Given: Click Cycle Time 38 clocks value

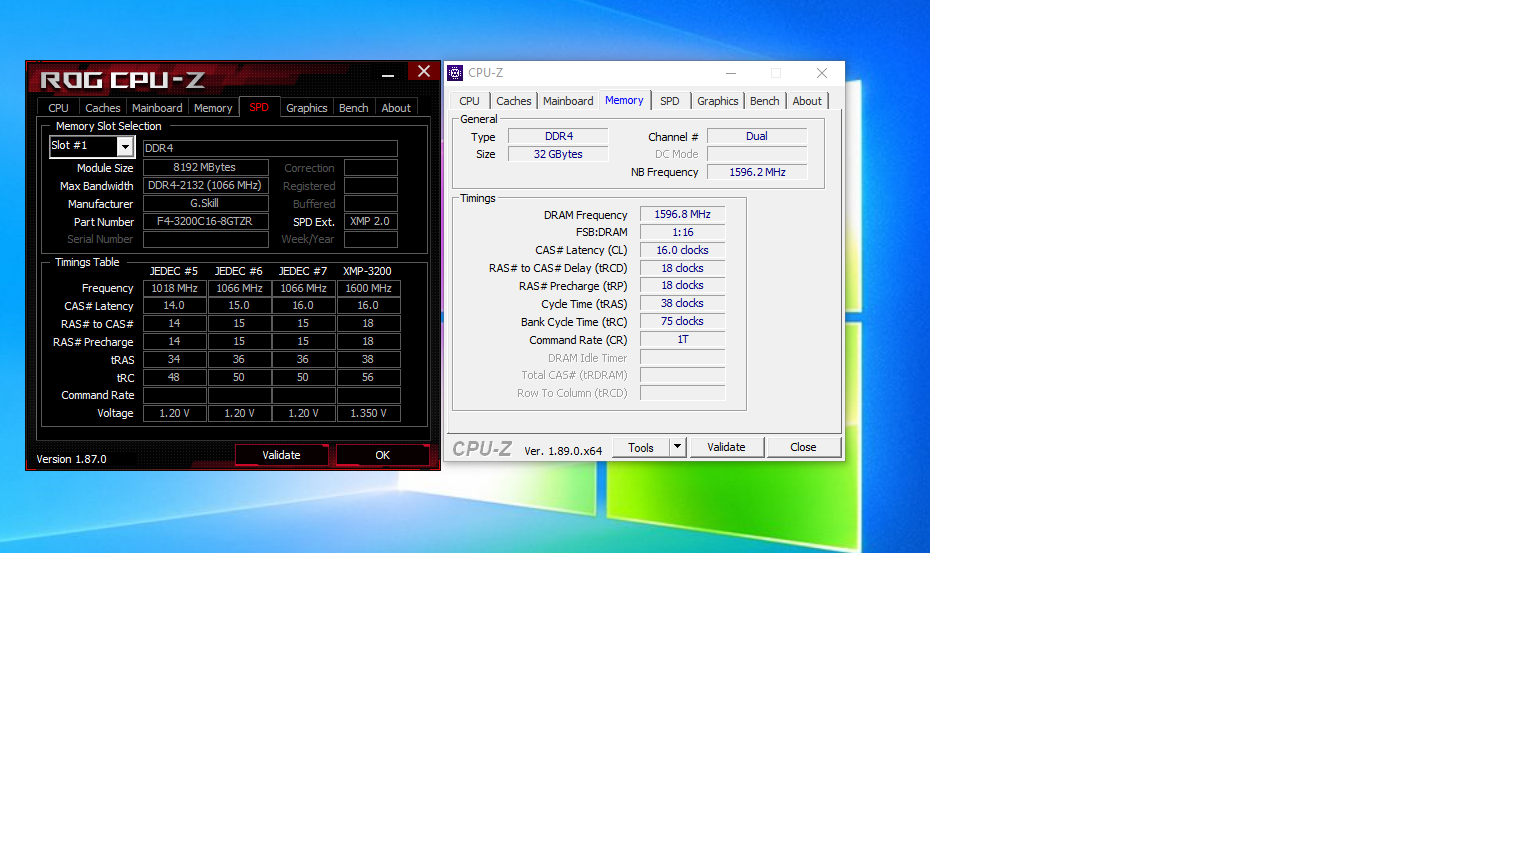Looking at the screenshot, I should pyautogui.click(x=682, y=303).
